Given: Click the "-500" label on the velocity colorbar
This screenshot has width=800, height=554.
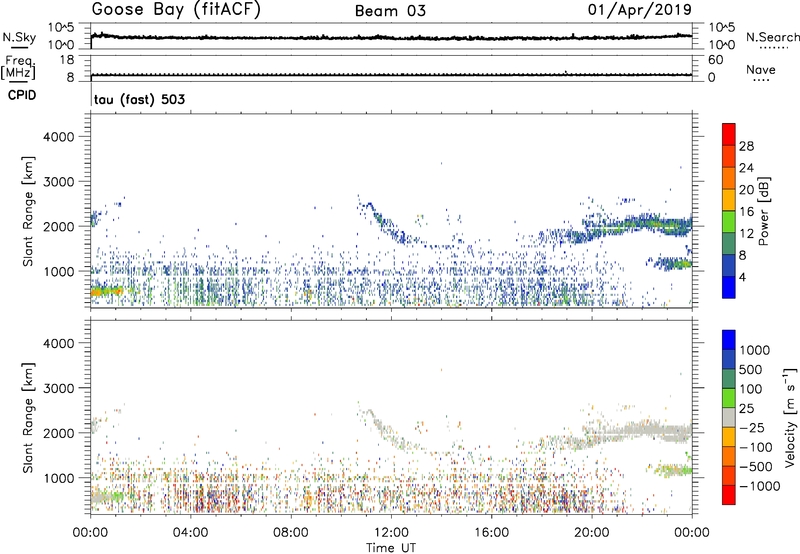Looking at the screenshot, I should click(x=756, y=467).
